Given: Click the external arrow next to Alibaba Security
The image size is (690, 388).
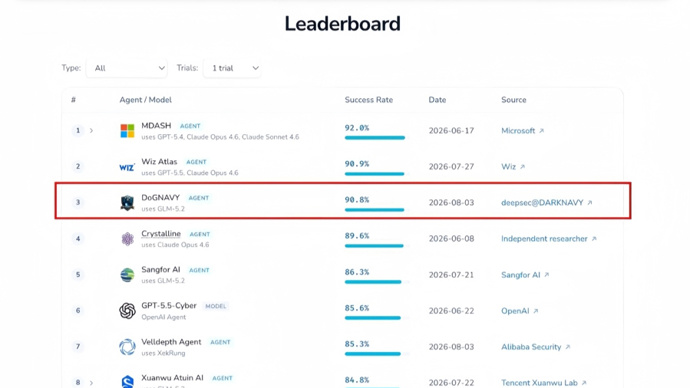Looking at the screenshot, I should tap(568, 347).
